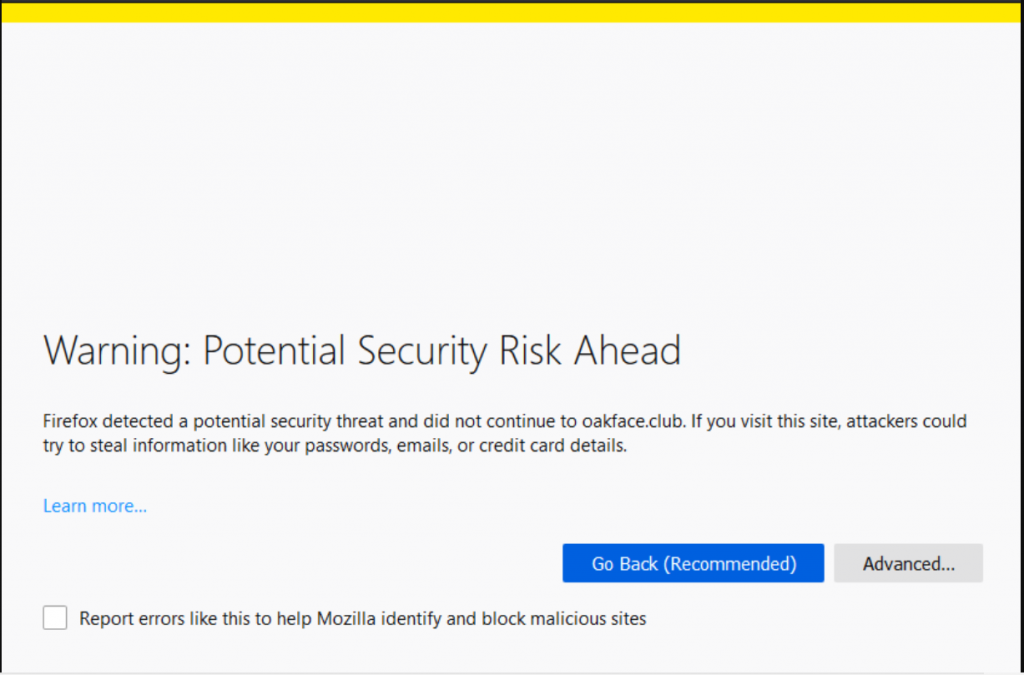Click the word "emails" in the warning paragraph
1024x675 pixels.
pos(419,446)
